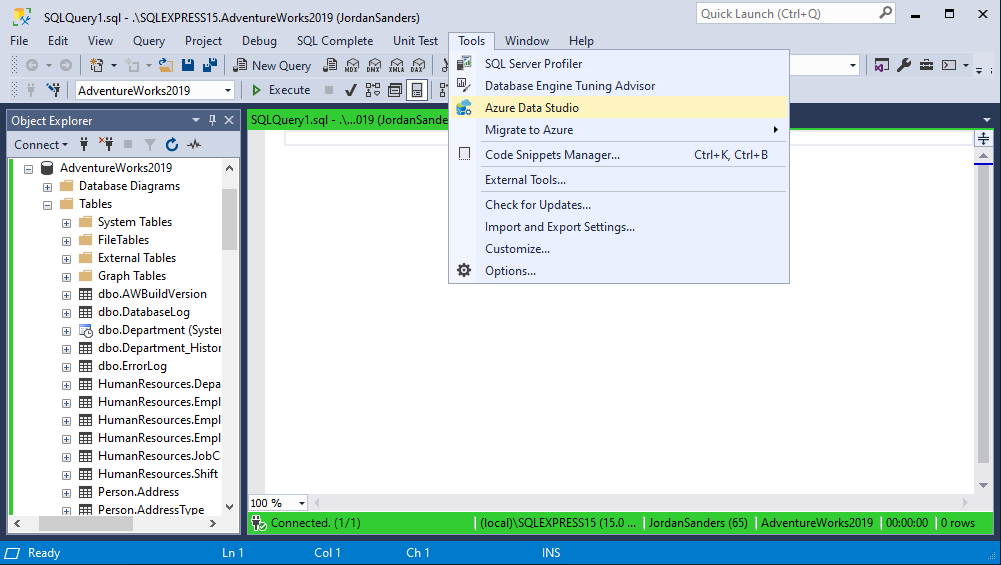The height and width of the screenshot is (565, 1001).
Task: Open the Connect dropdown in Object Explorer
Action: click(41, 144)
